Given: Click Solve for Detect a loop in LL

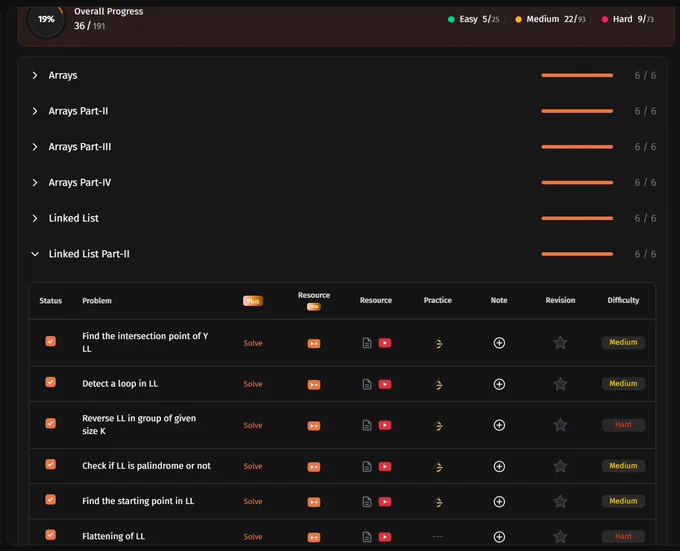Looking at the screenshot, I should click(x=253, y=384).
